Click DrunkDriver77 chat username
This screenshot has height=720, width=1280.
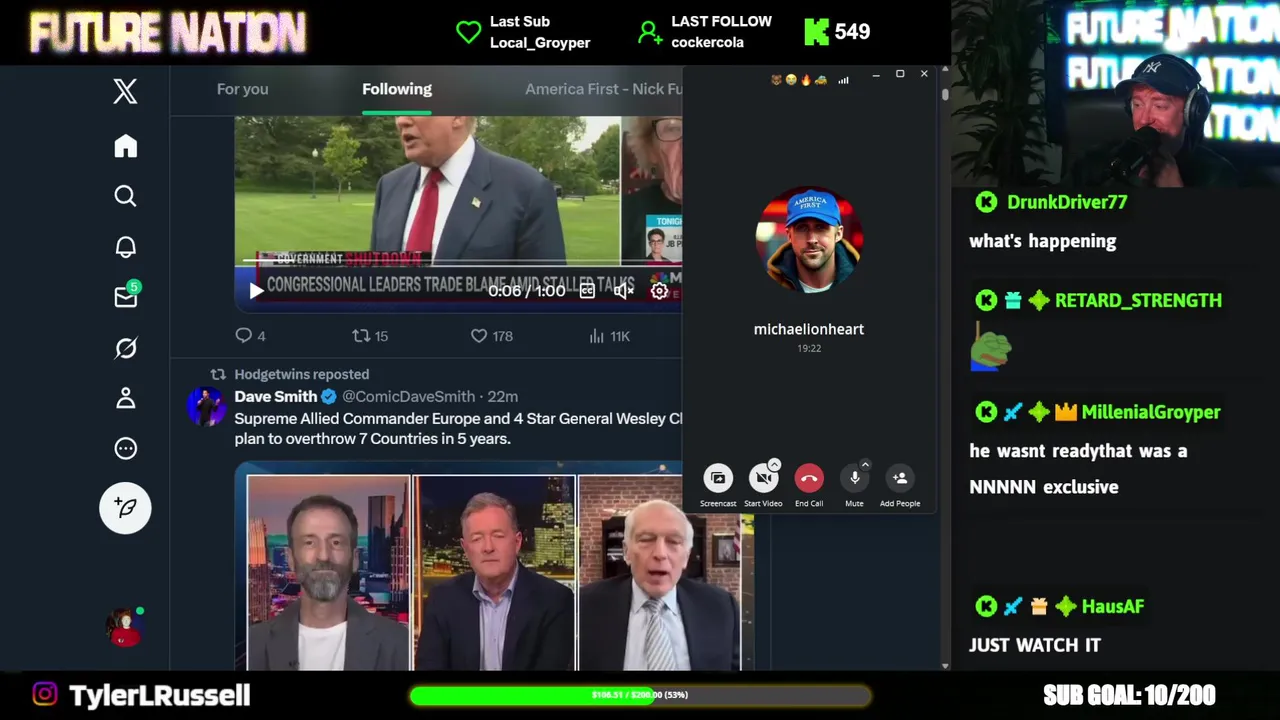(1067, 202)
